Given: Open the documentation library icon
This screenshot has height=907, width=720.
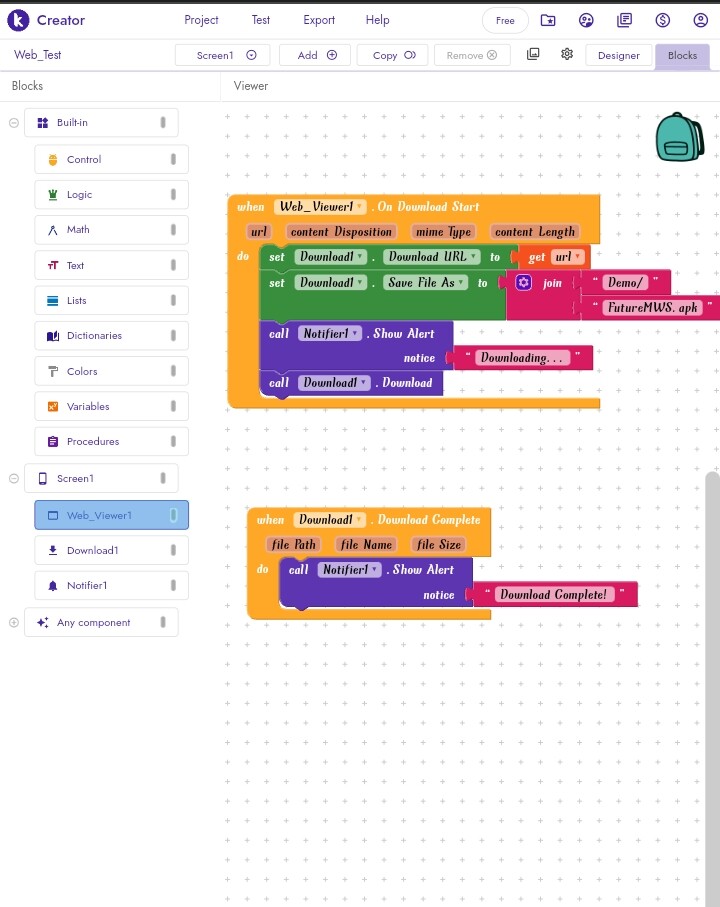Looking at the screenshot, I should tap(624, 20).
